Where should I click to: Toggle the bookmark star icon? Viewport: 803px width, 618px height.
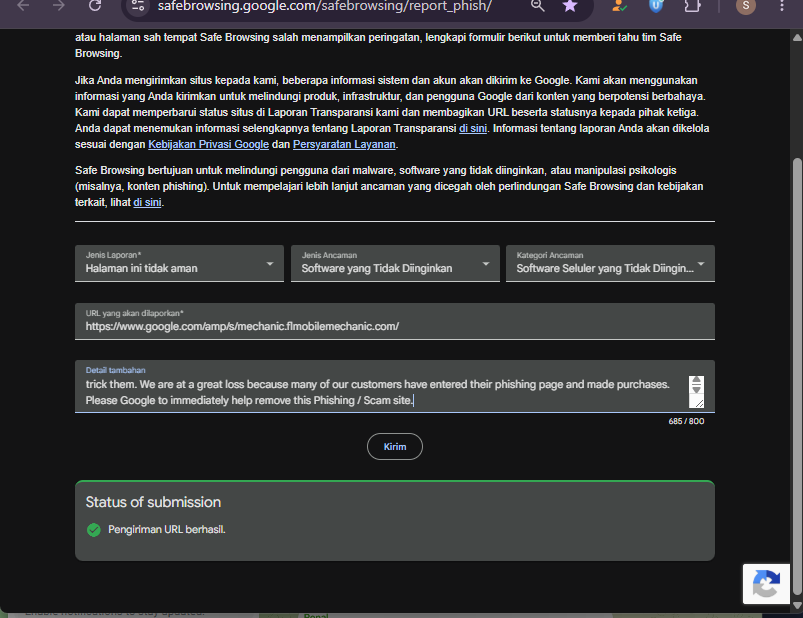click(570, 6)
